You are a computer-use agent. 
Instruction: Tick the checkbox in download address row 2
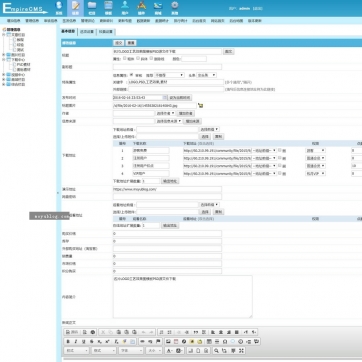click(x=280, y=158)
